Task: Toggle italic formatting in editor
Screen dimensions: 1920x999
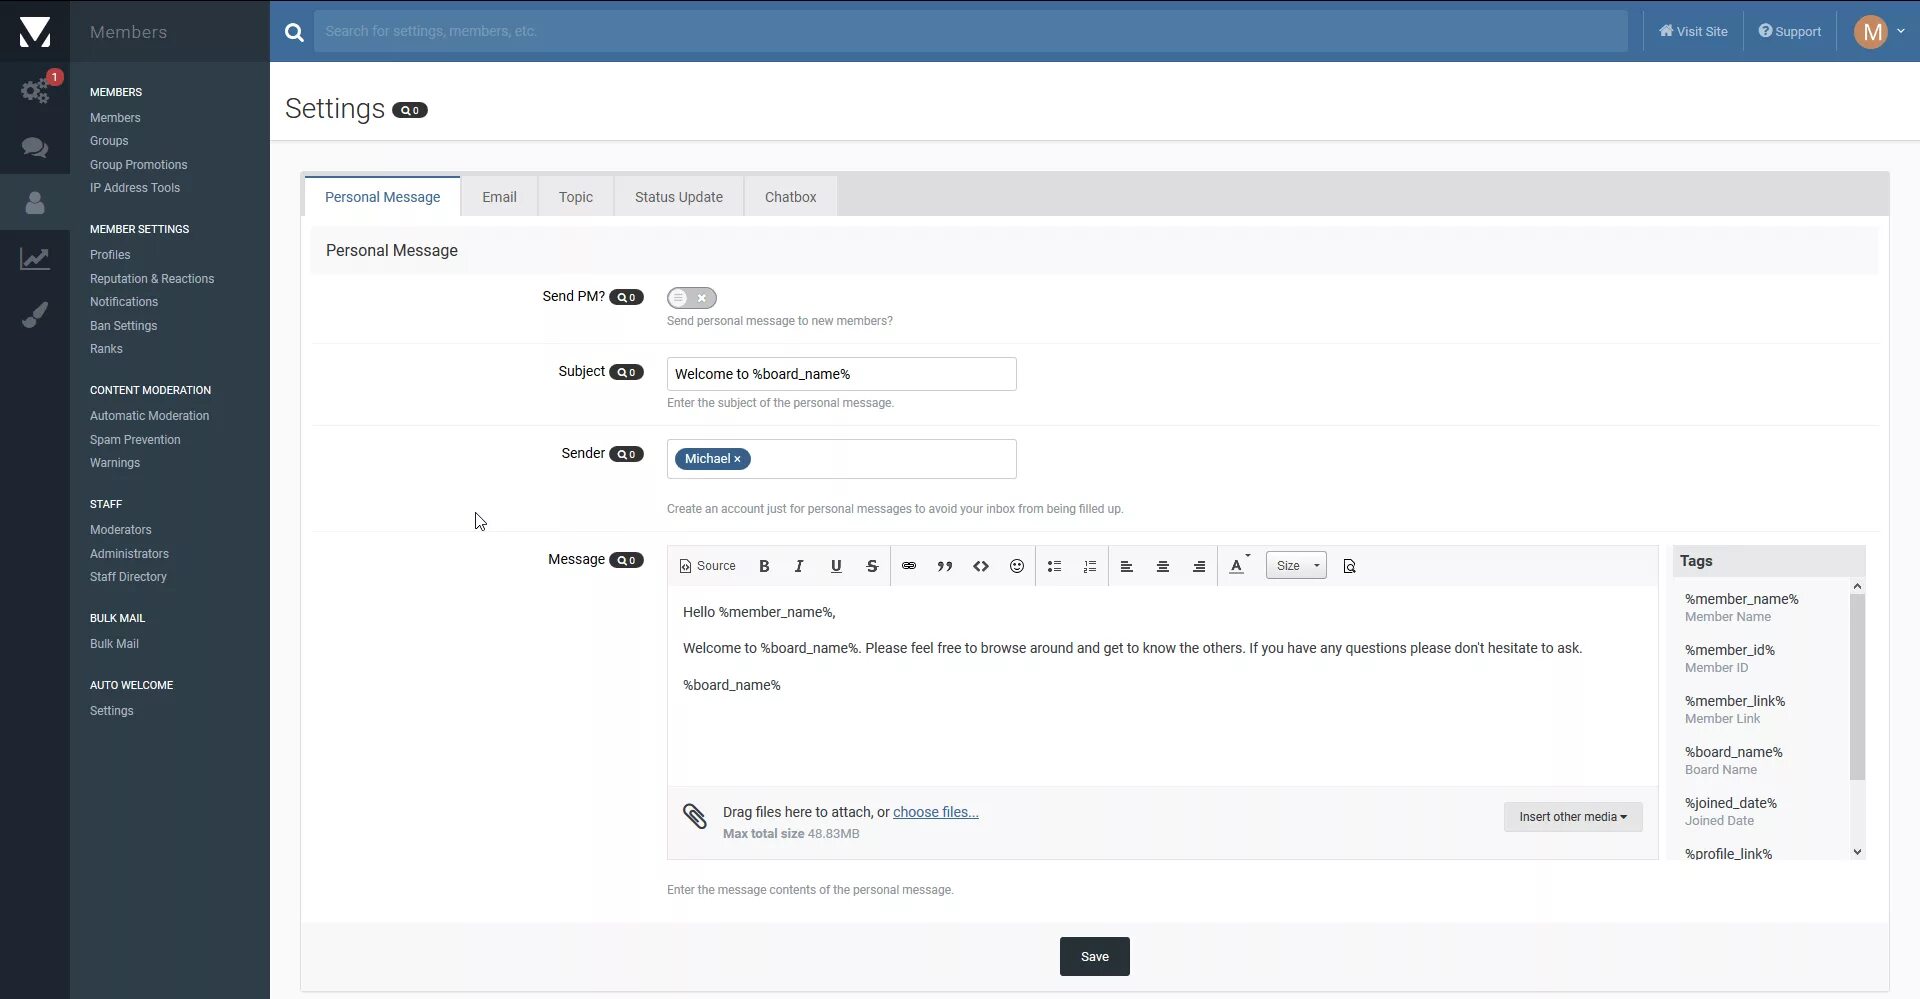Action: pos(799,566)
